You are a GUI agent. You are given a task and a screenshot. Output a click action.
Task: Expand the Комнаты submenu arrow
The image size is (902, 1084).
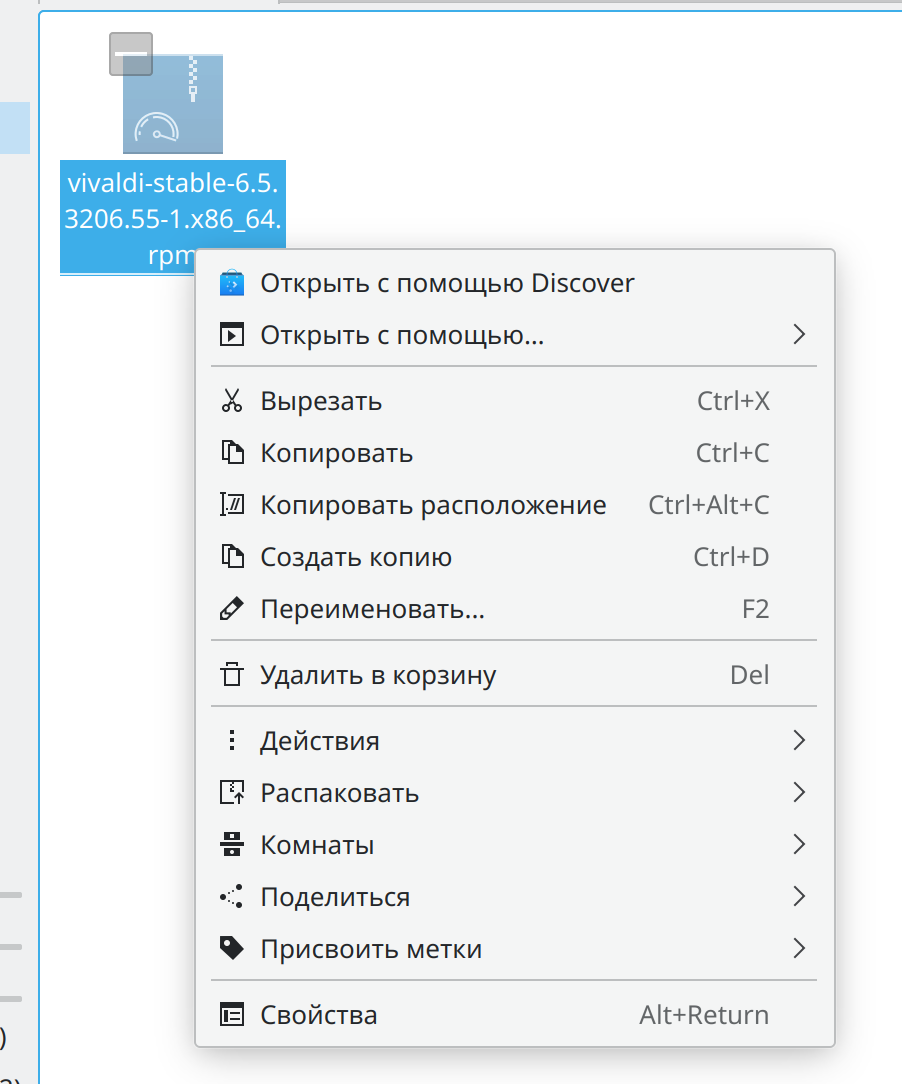[798, 845]
